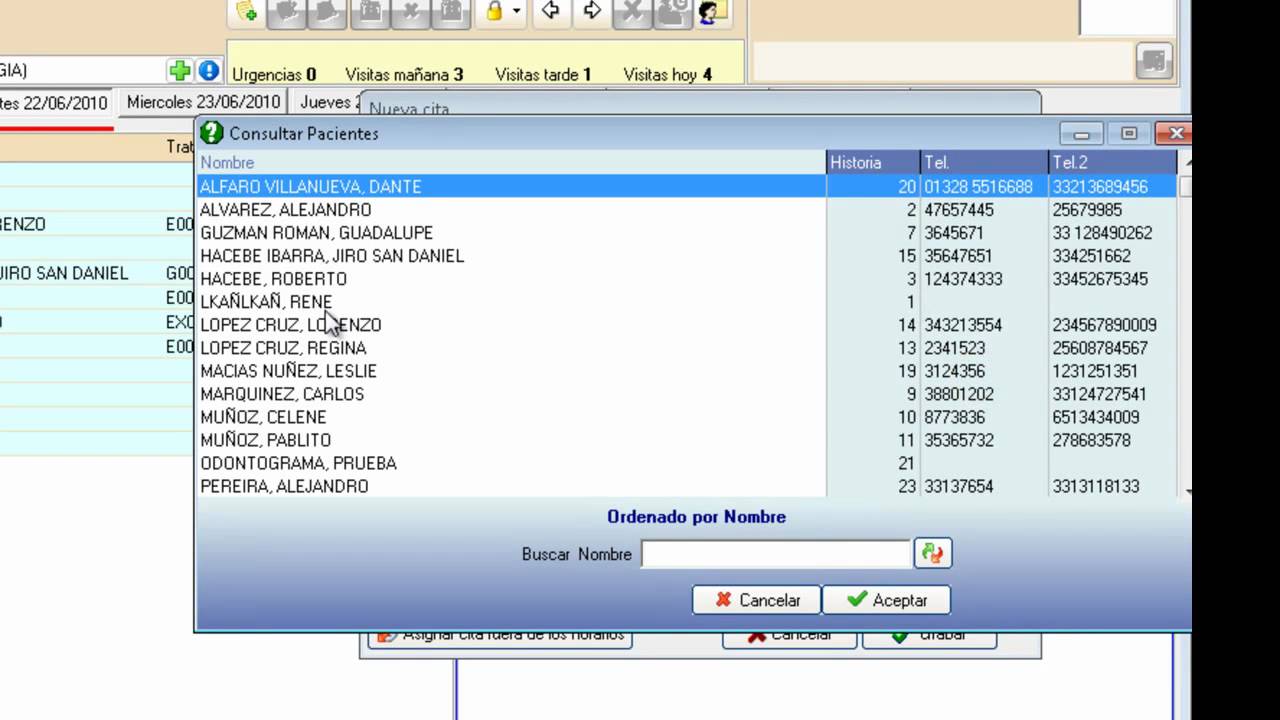Select patient MARQUINEZ, CARLOS
The width and height of the screenshot is (1280, 720).
[x=511, y=393]
